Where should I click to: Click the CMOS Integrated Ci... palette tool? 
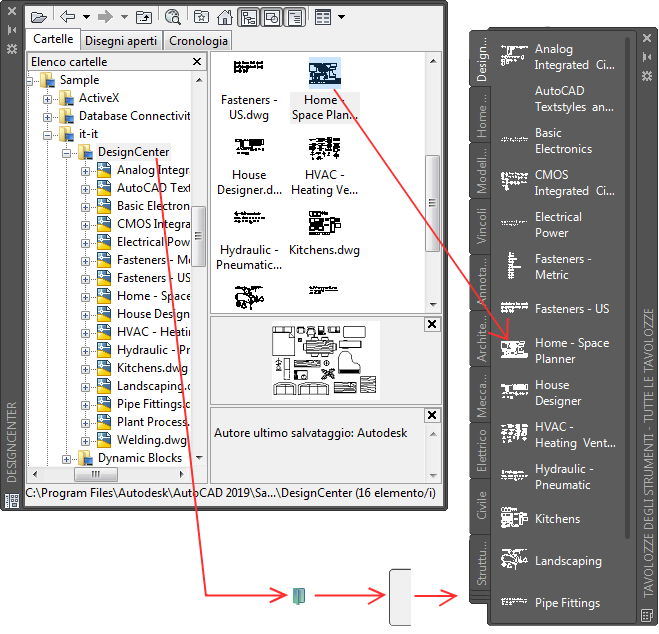(x=558, y=183)
